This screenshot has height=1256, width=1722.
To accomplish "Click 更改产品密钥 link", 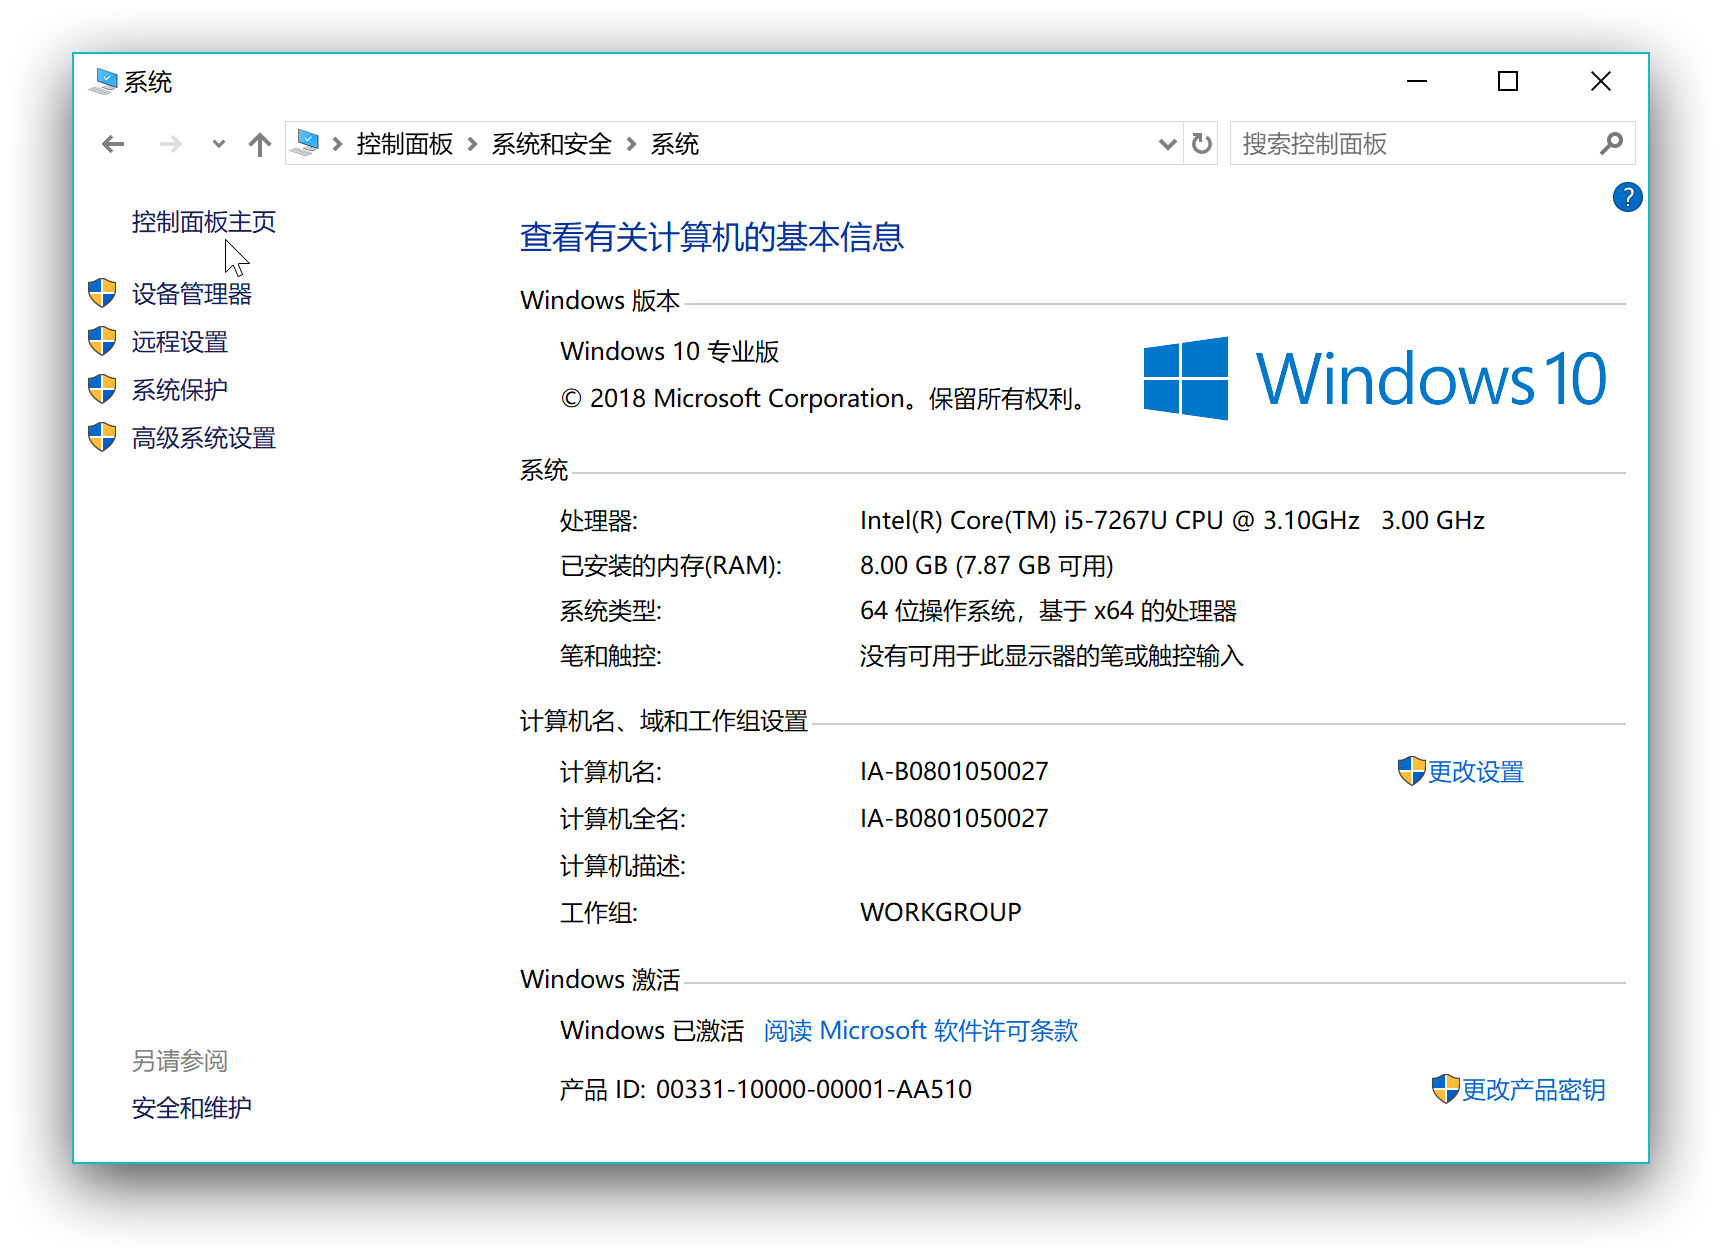I will [x=1534, y=1090].
